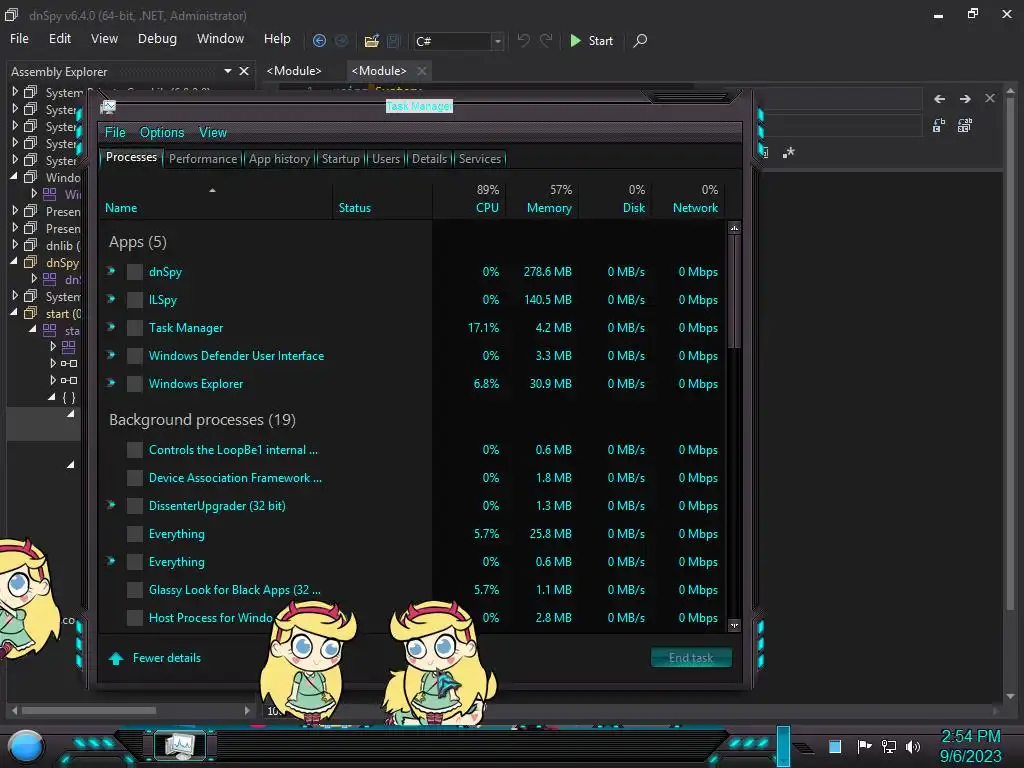Click the Glassy Look for Black Apps process icon
The width and height of the screenshot is (1024, 768).
tap(135, 590)
